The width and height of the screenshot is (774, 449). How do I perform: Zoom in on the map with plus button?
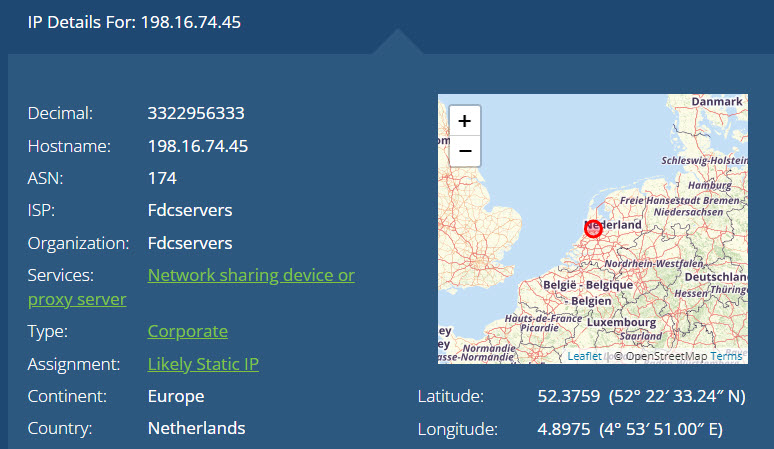point(464,121)
